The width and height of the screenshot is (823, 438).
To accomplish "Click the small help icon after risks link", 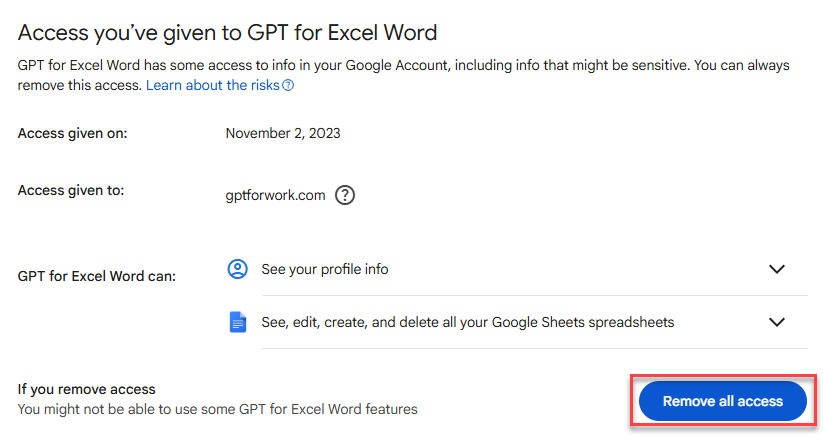I will (x=288, y=85).
